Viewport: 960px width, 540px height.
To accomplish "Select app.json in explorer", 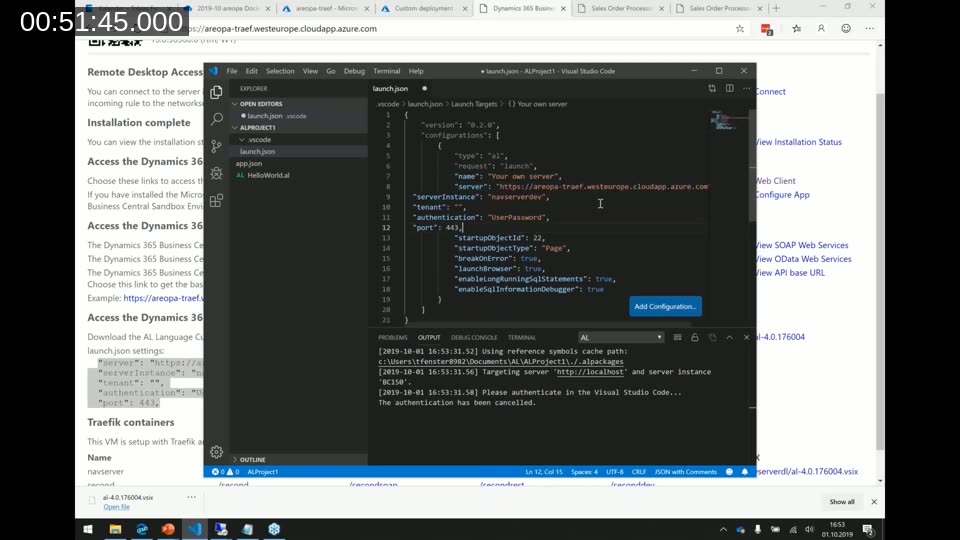I will point(249,163).
